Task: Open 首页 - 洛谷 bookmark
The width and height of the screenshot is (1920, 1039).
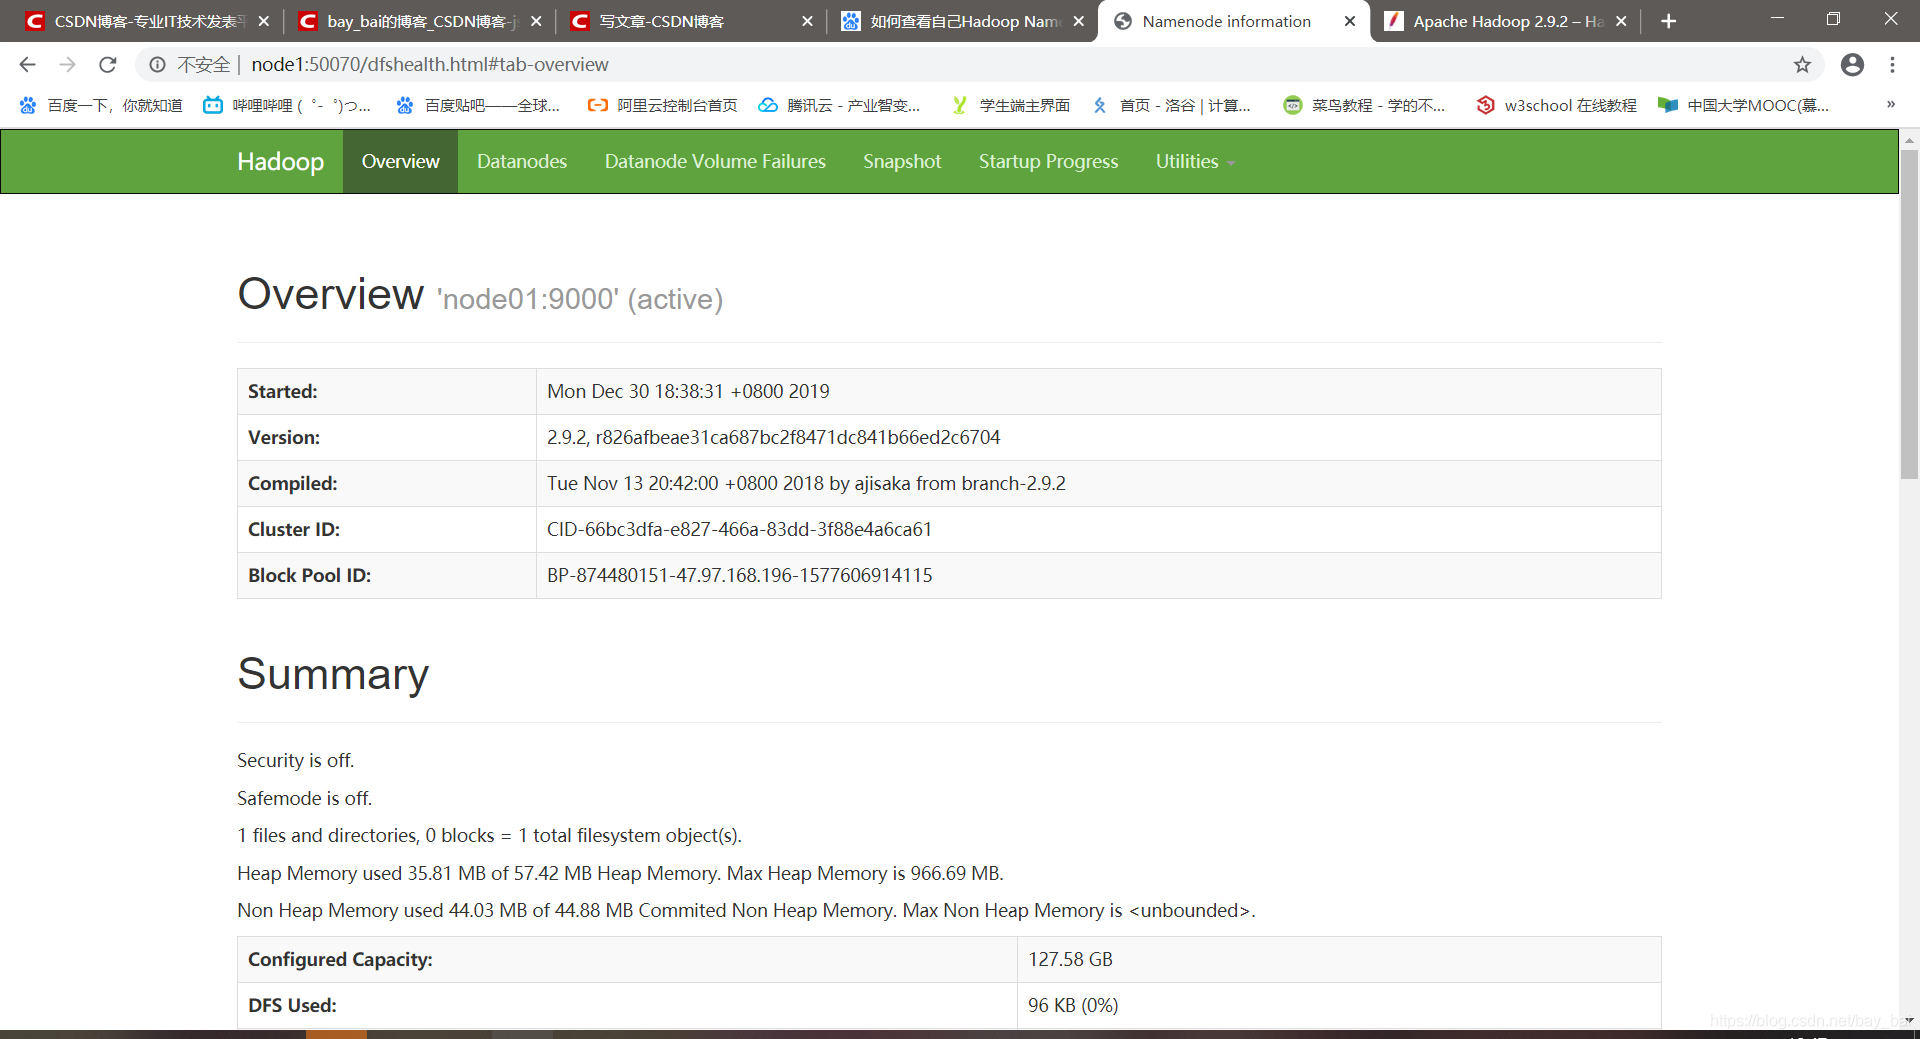Action: pos(1171,105)
